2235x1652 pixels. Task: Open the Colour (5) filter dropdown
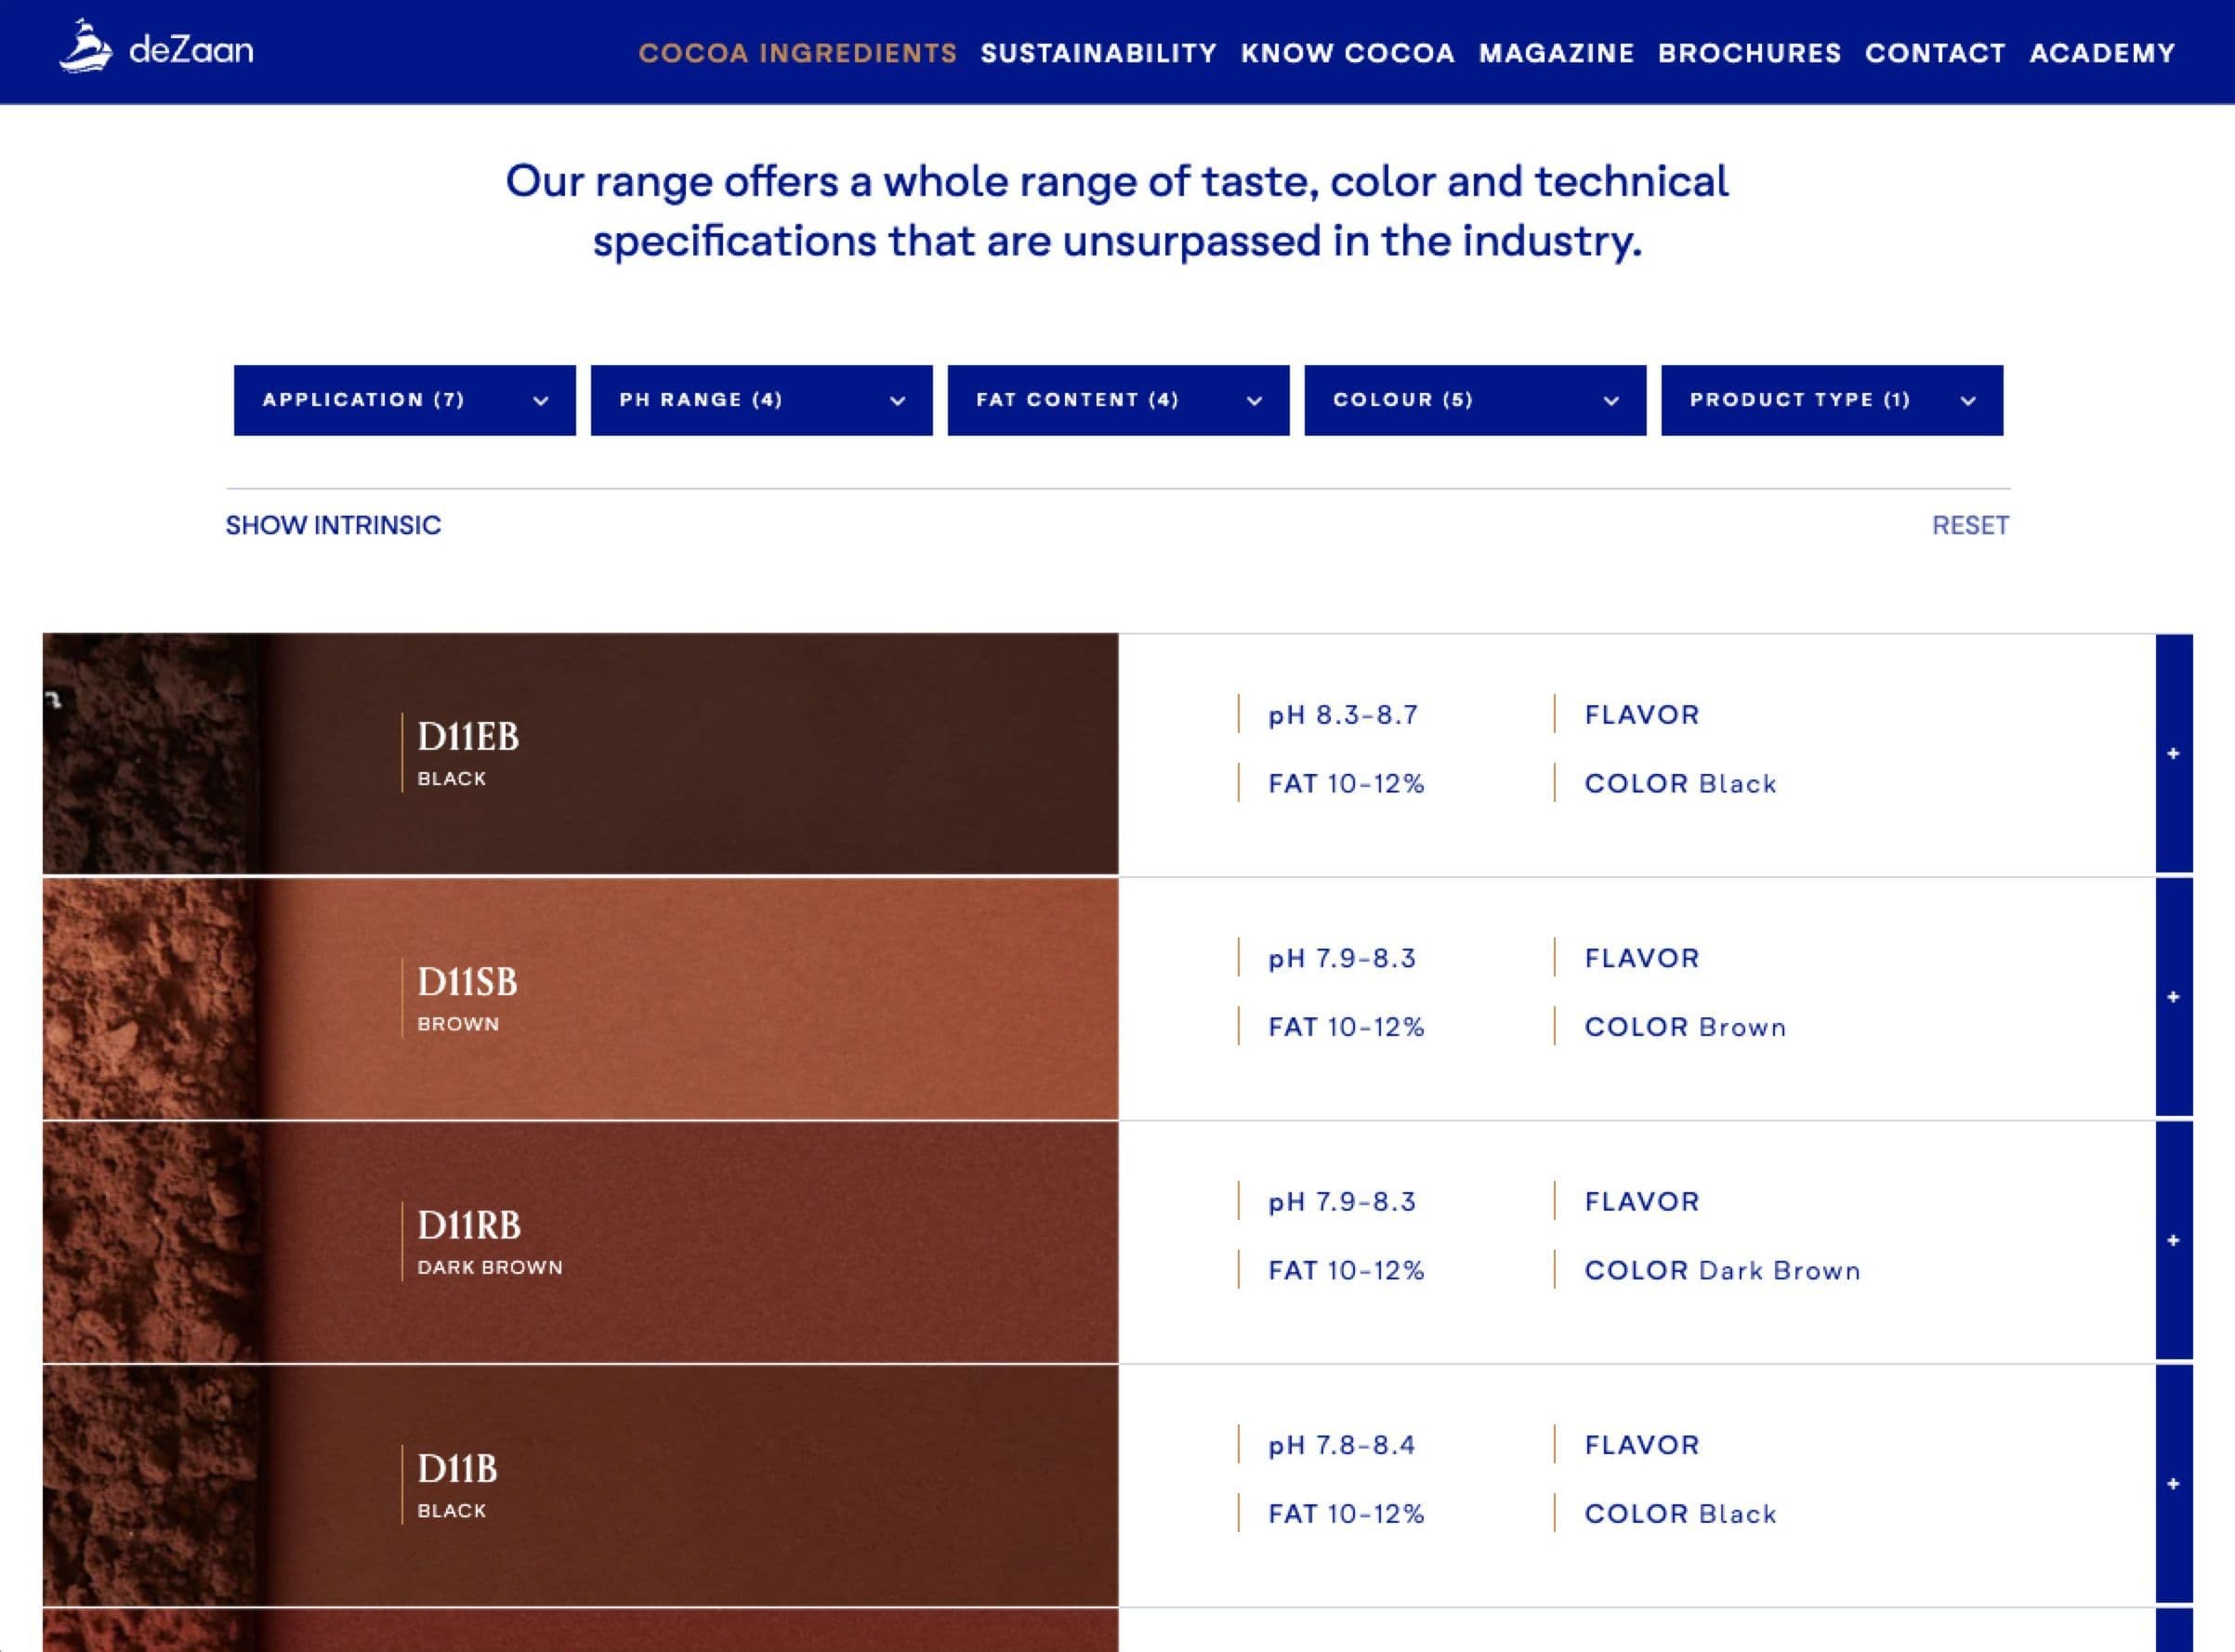pos(1475,400)
